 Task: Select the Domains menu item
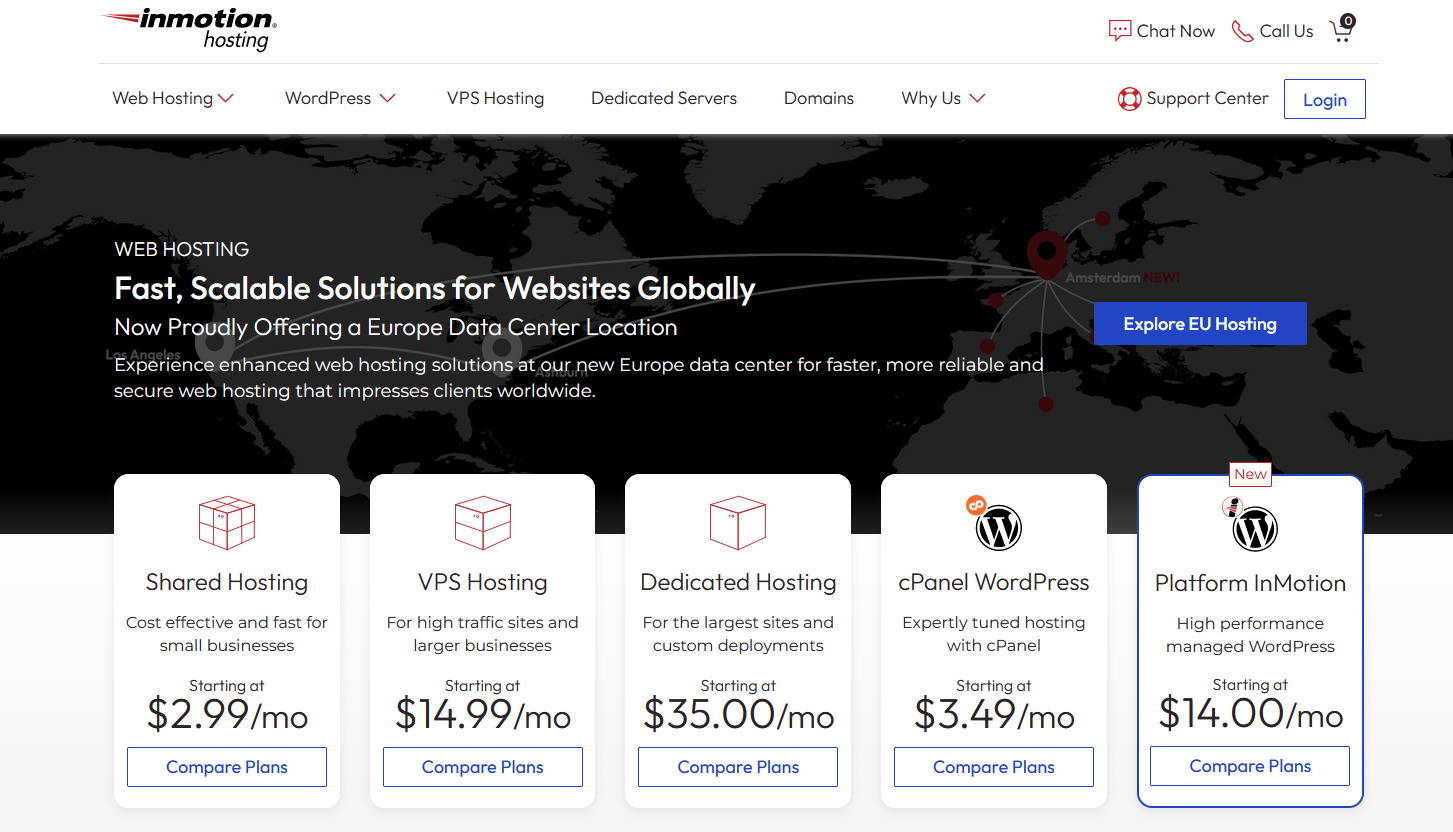[x=819, y=98]
